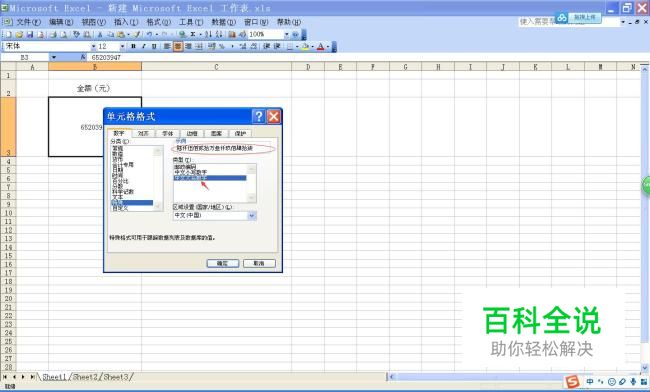Image resolution: width=650 pixels, height=392 pixels.
Task: Click the New workbook icon
Action: tap(8, 34)
